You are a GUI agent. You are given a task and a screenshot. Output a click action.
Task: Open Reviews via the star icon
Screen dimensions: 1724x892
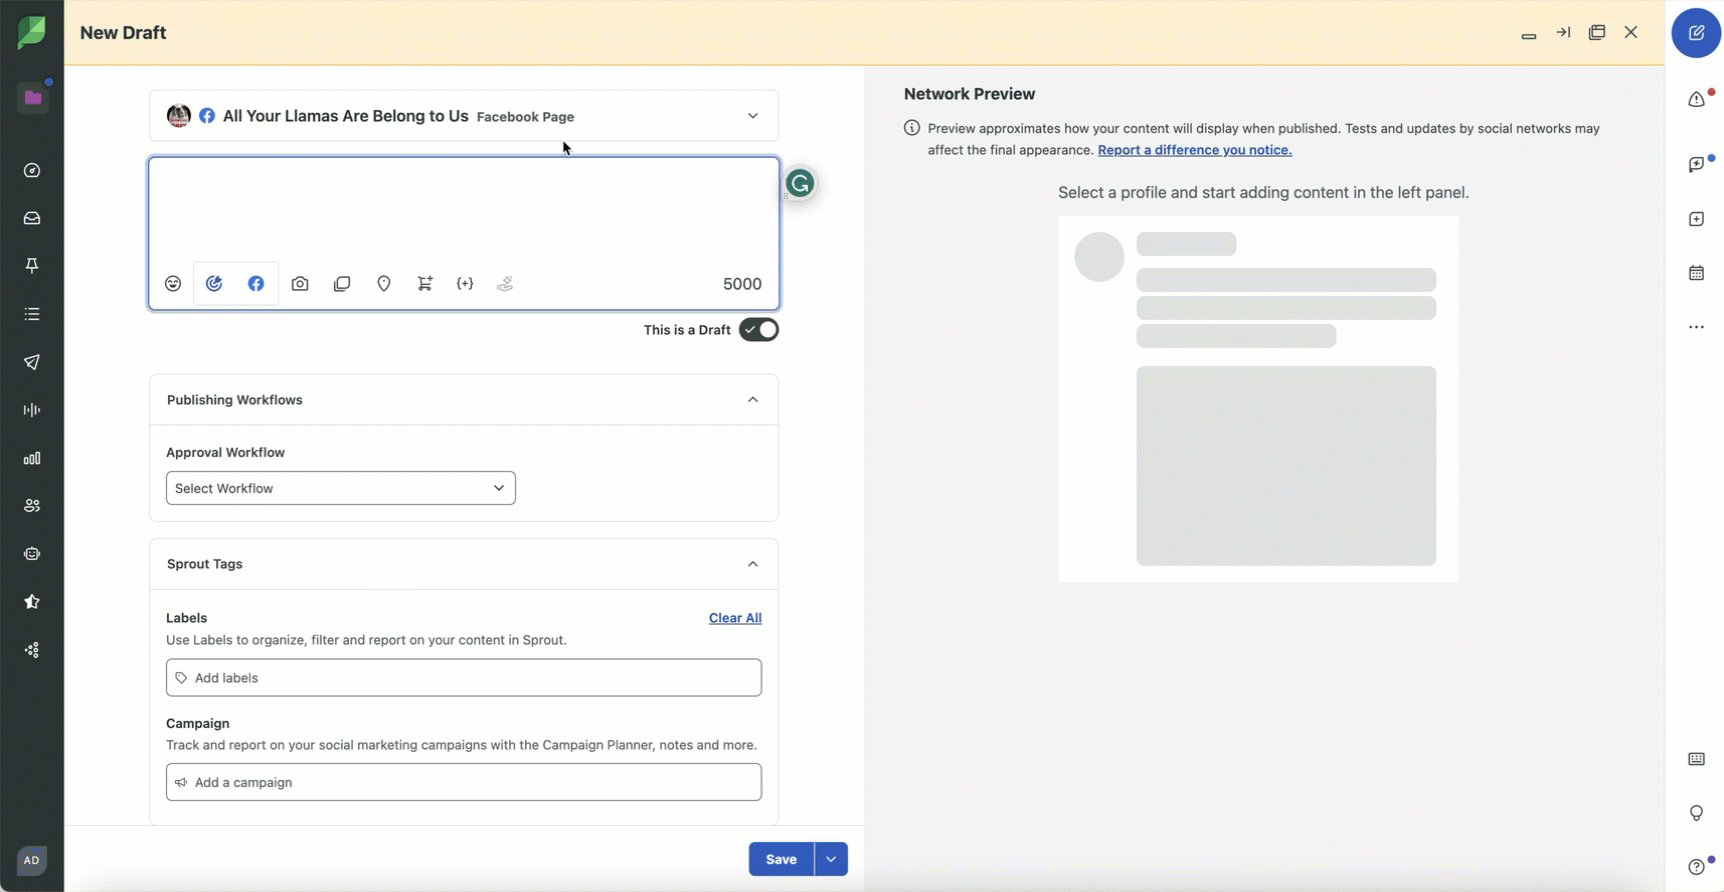[x=32, y=602]
